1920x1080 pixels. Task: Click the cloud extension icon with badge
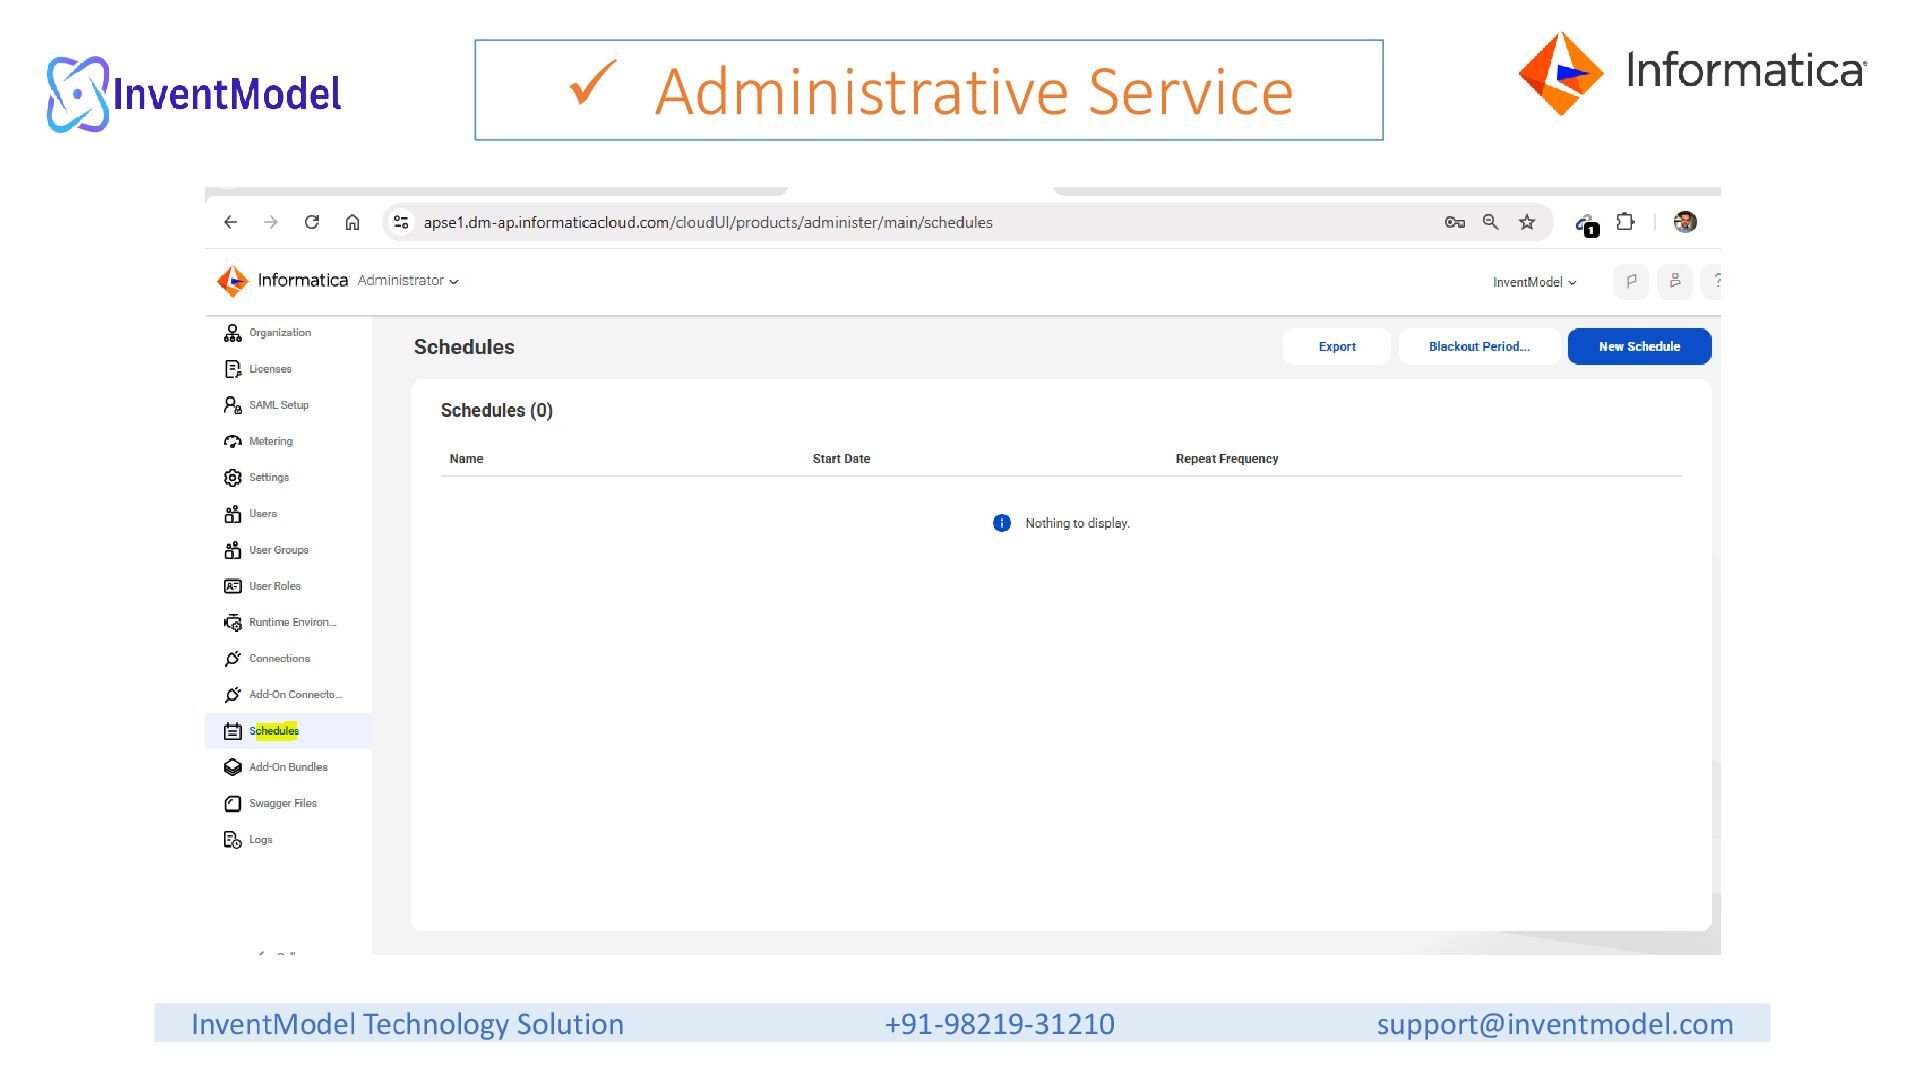1587,224
